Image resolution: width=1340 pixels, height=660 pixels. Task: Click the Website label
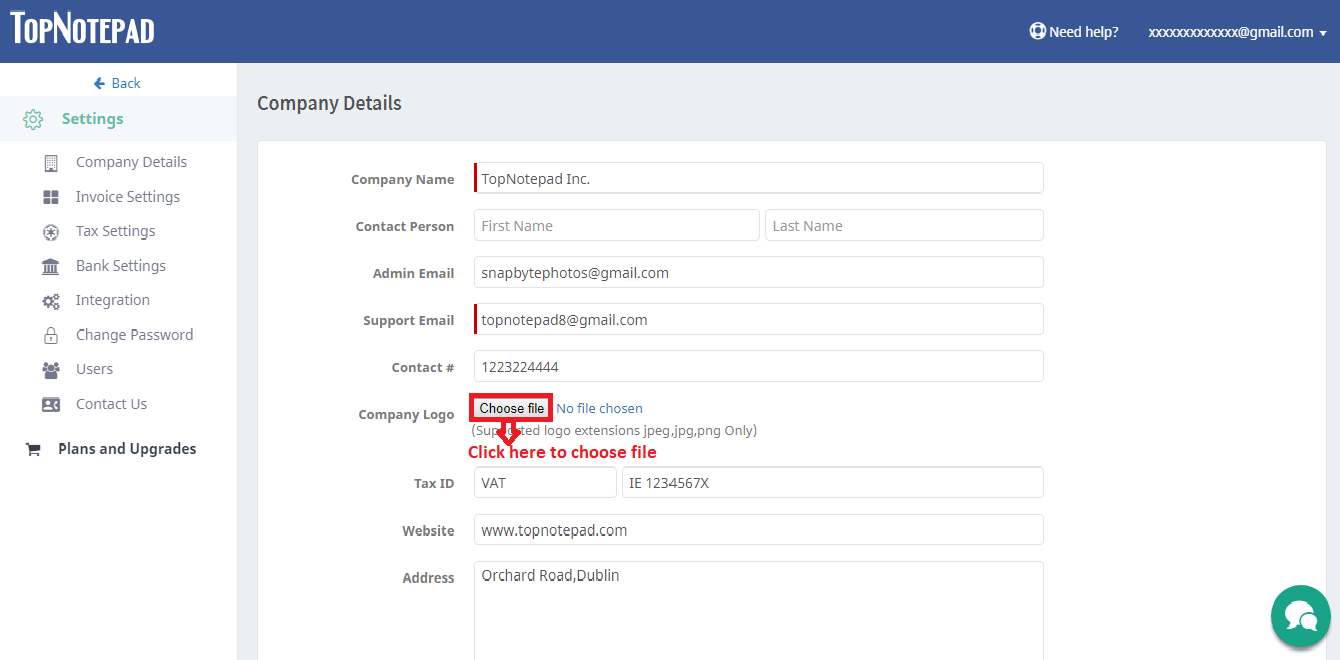tap(428, 531)
